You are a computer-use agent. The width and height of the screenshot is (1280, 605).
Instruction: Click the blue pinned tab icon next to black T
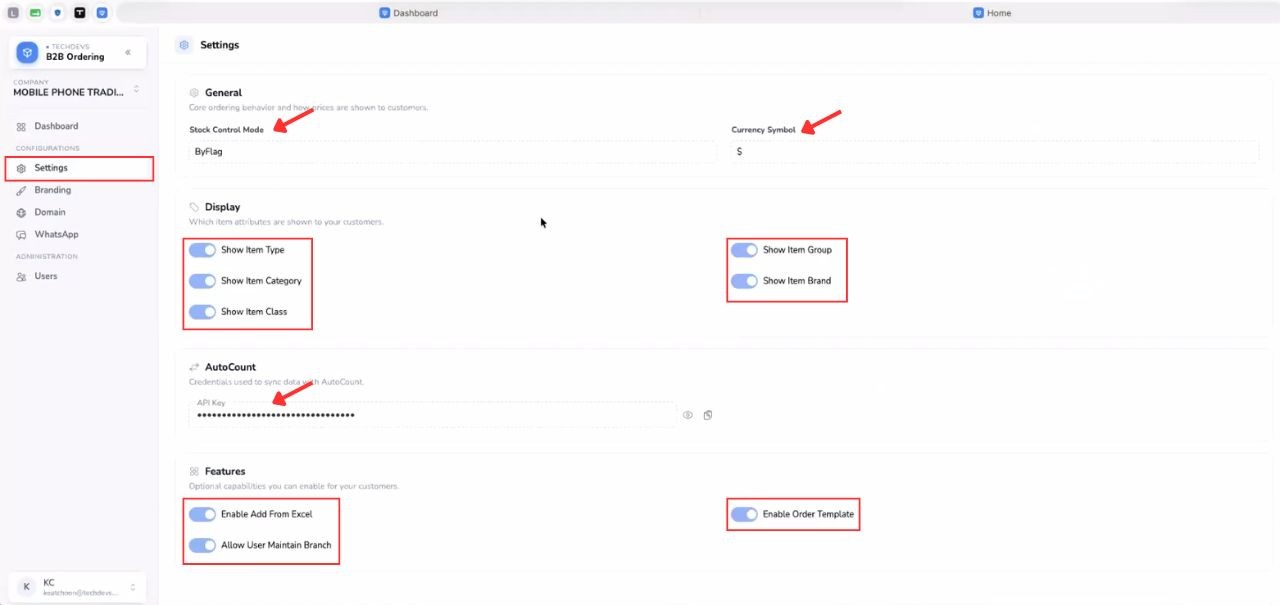click(101, 13)
